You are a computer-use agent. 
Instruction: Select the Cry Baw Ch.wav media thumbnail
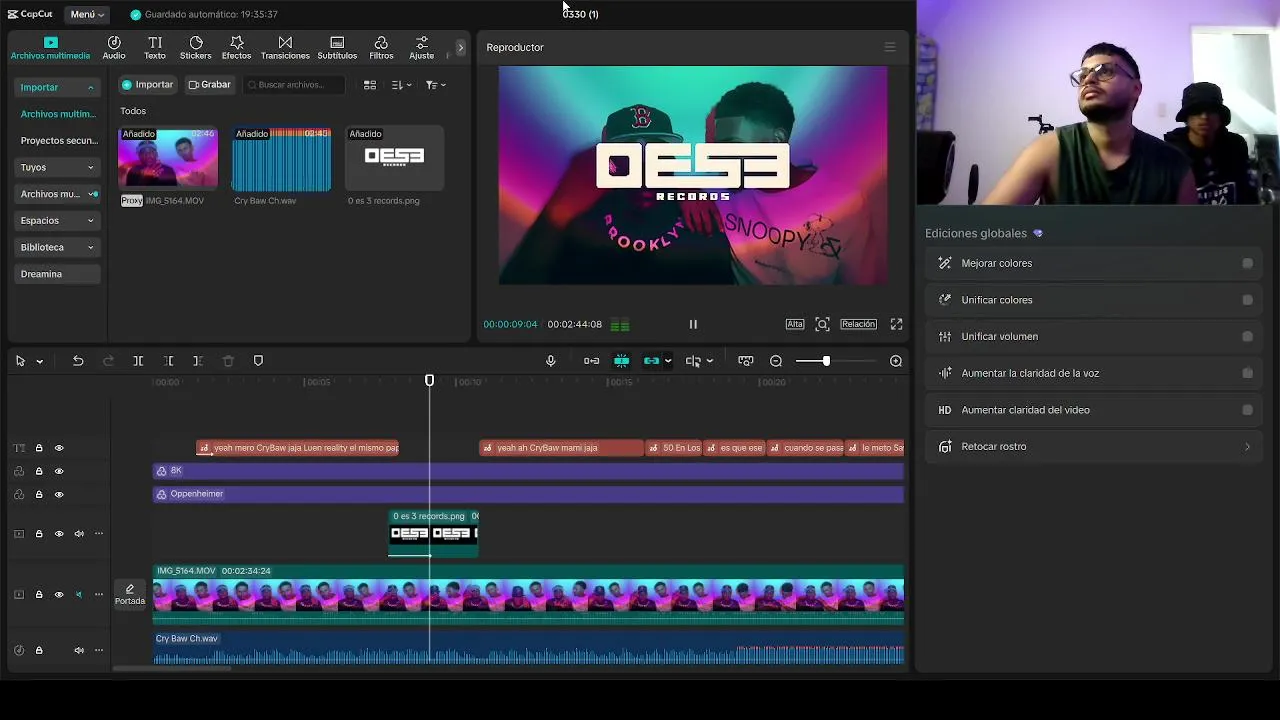coord(281,158)
